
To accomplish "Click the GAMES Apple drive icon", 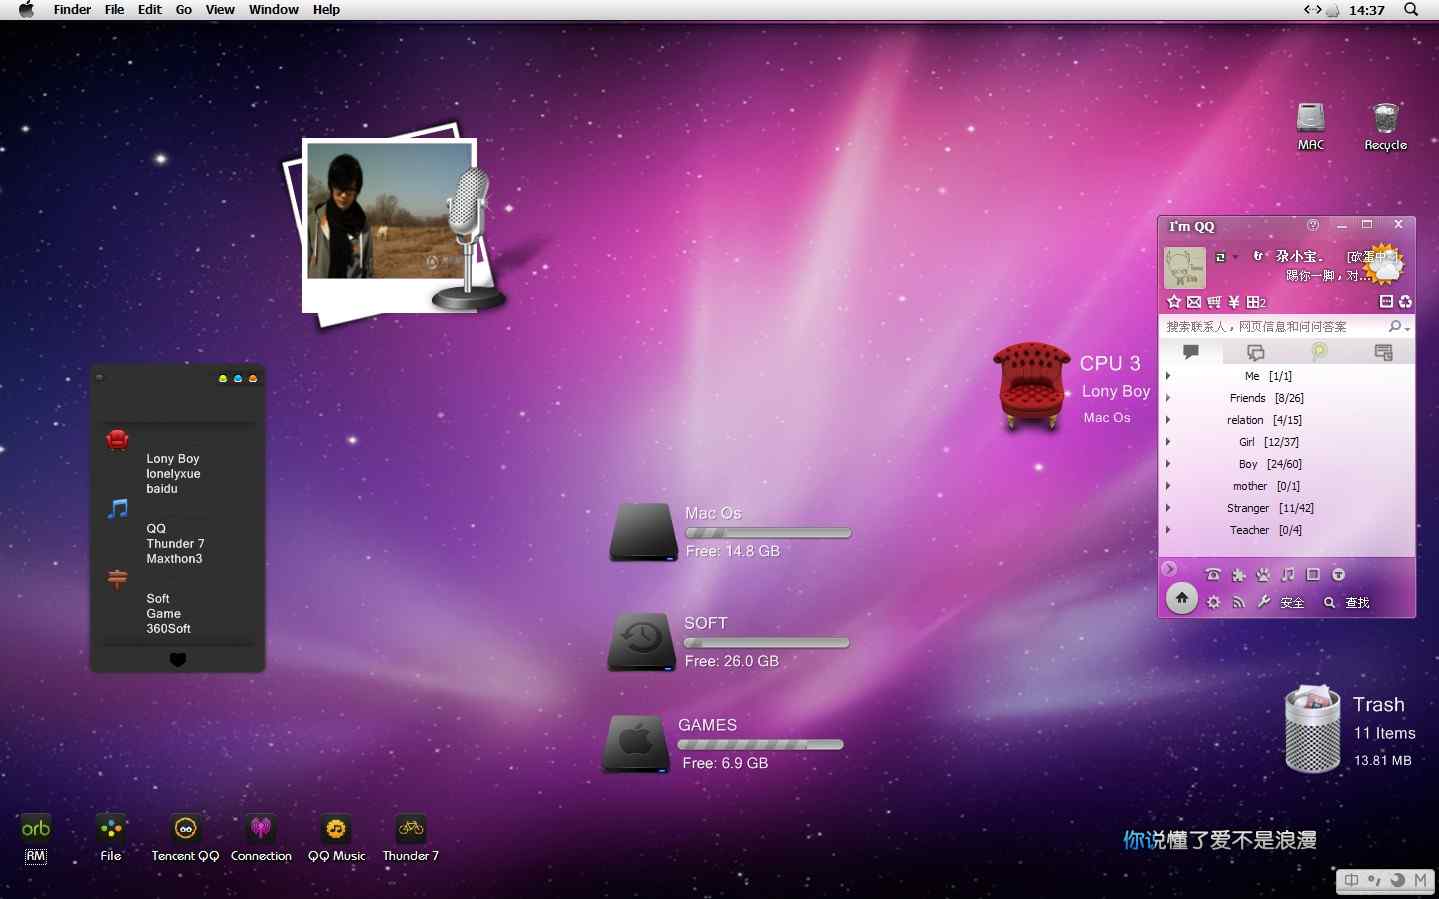I will [636, 744].
